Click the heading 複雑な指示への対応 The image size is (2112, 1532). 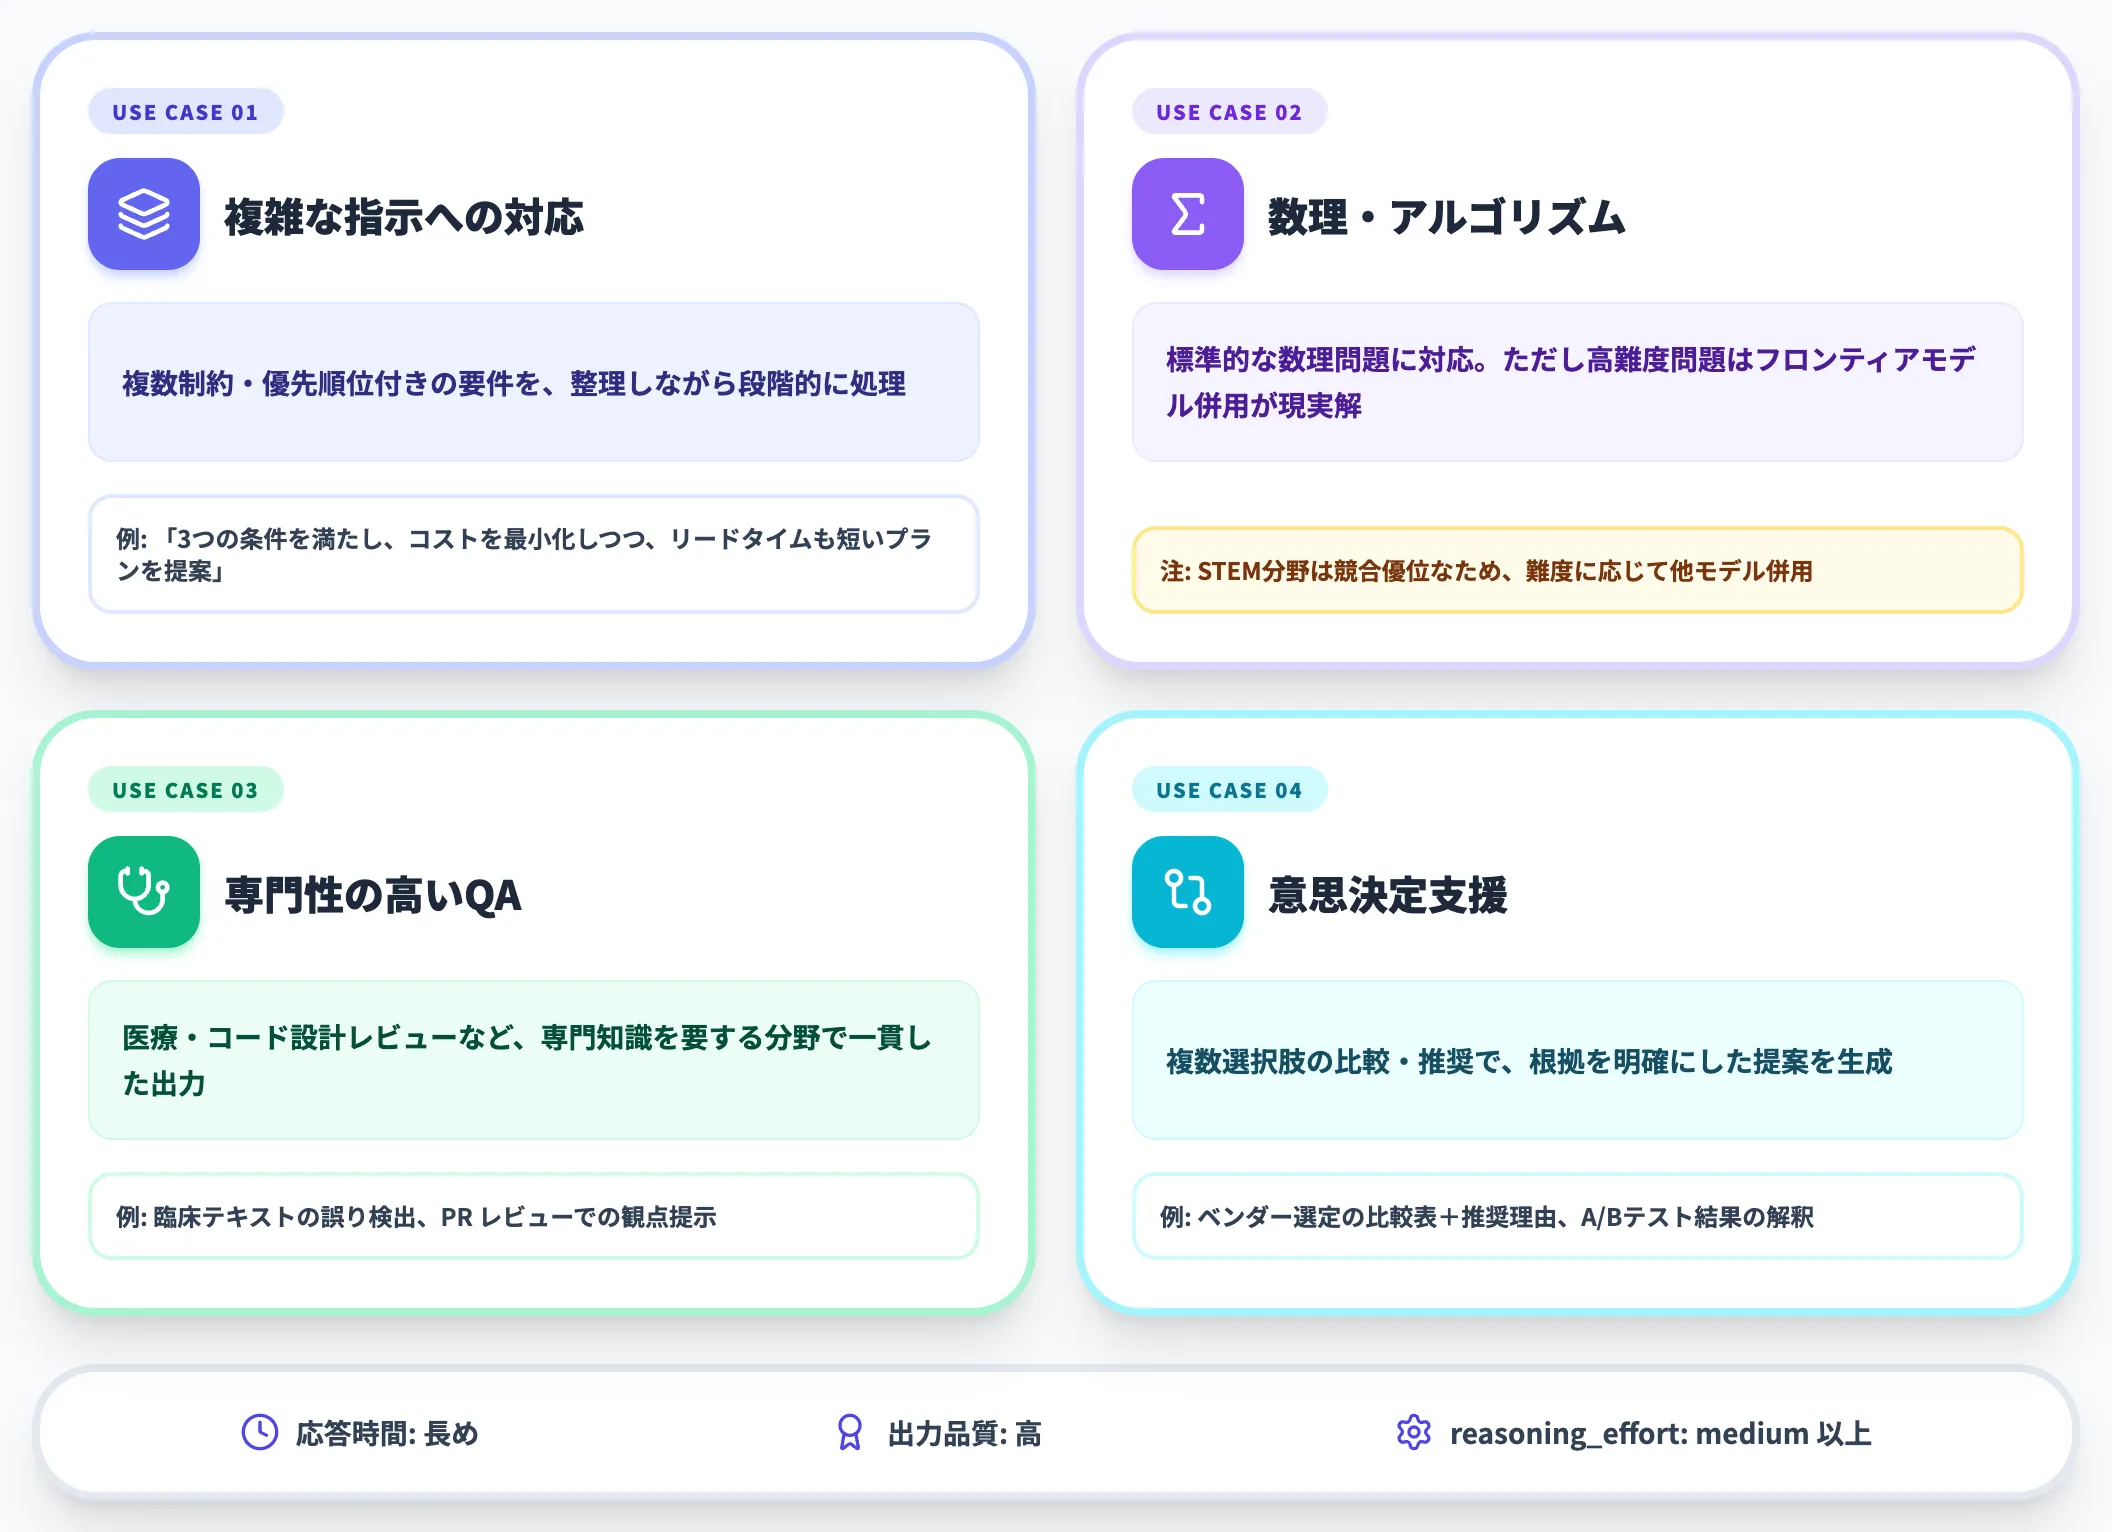click(x=404, y=217)
